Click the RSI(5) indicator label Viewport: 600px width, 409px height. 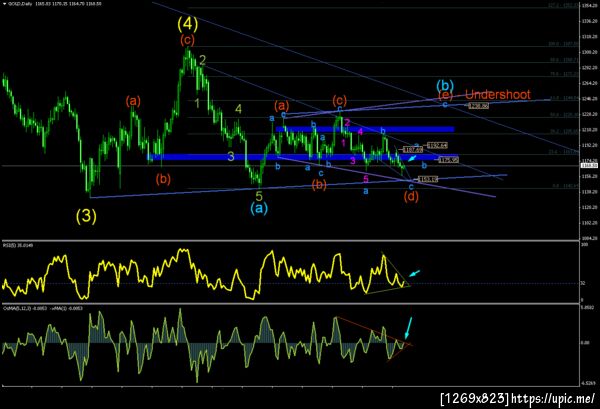(x=18, y=244)
